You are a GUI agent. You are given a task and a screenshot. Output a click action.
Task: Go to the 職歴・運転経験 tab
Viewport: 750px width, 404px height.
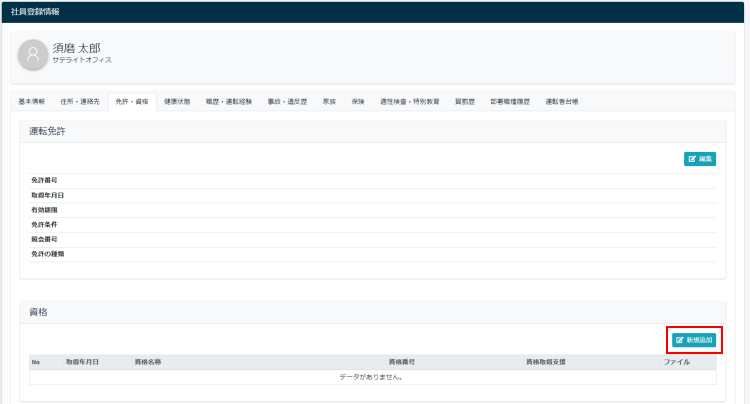click(x=229, y=102)
